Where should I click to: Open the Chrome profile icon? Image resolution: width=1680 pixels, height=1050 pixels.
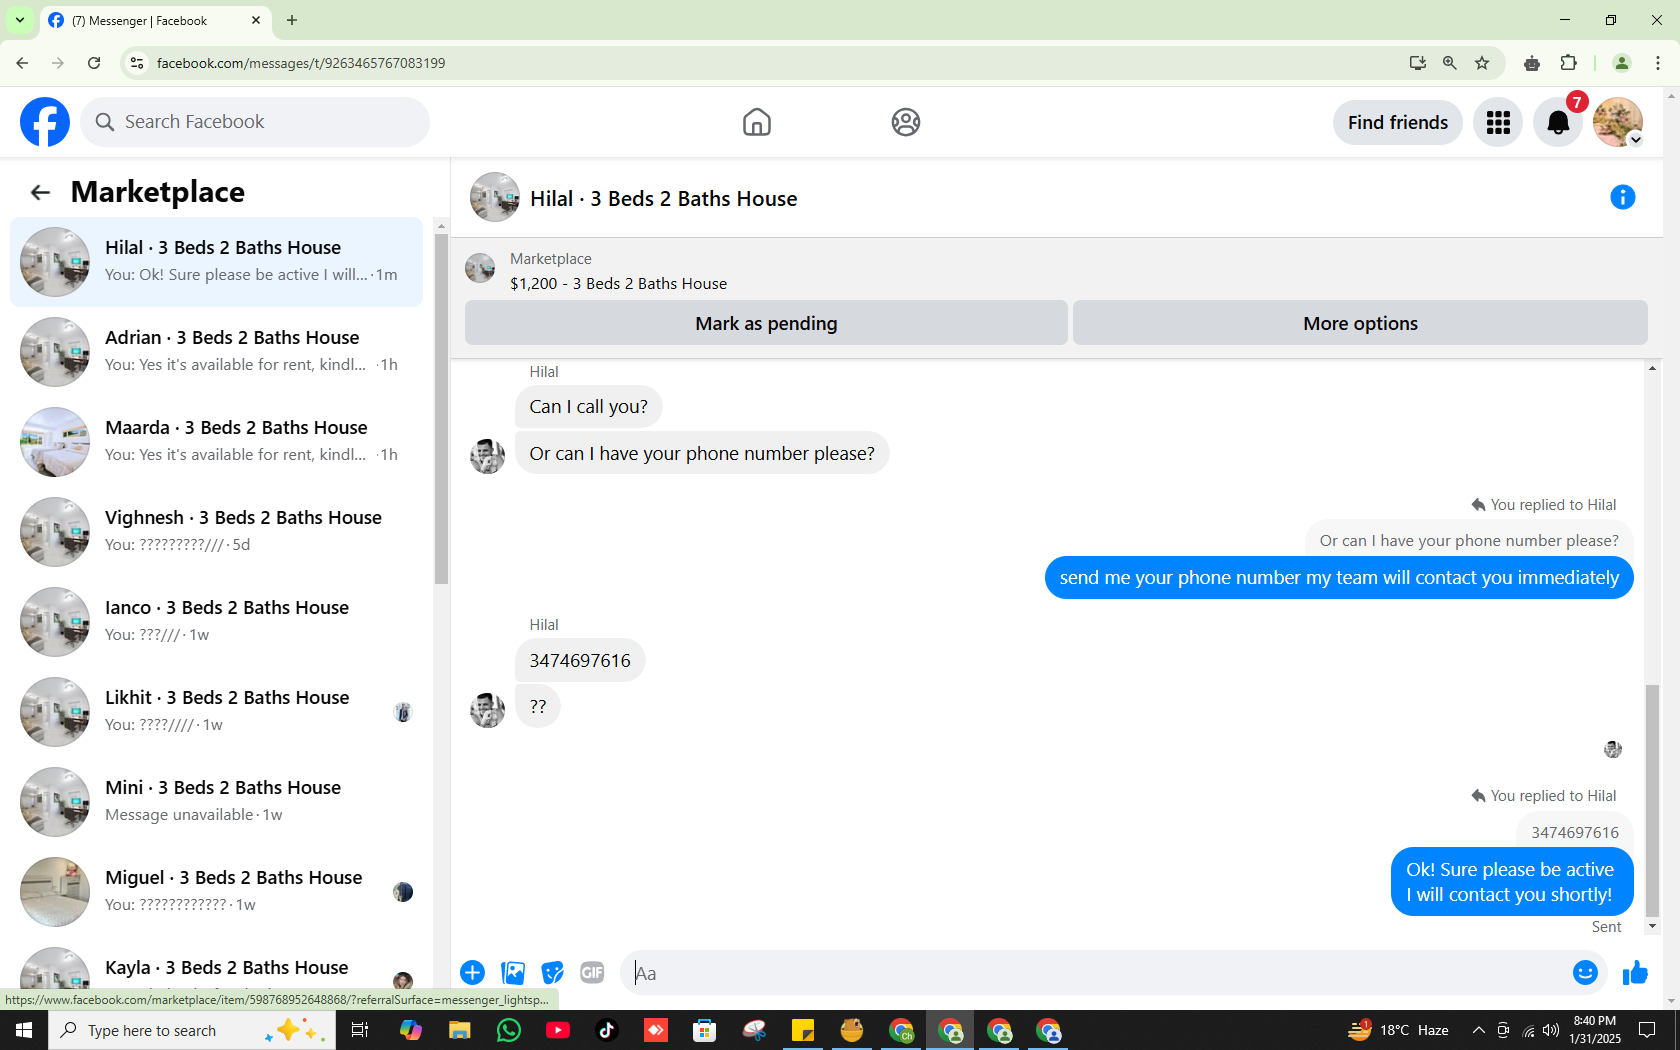1622,63
